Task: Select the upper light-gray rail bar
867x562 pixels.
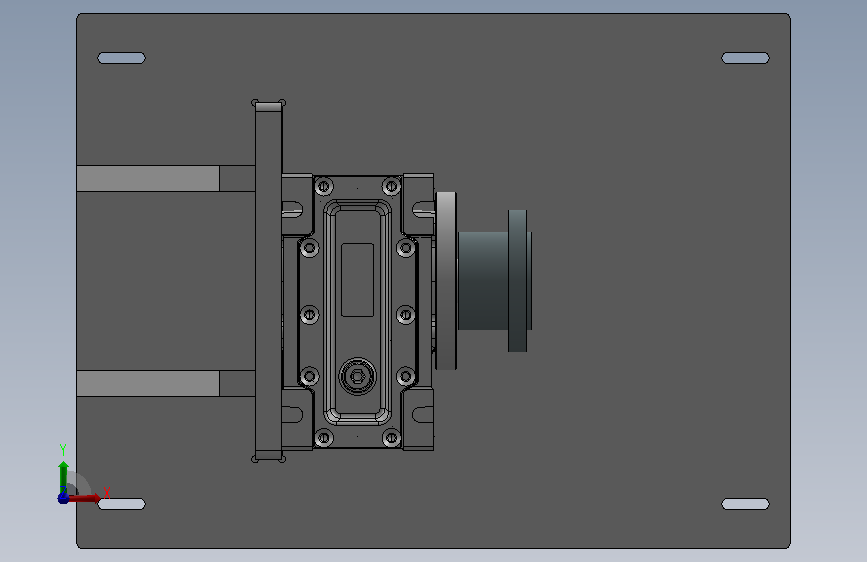Action: pyautogui.click(x=148, y=178)
